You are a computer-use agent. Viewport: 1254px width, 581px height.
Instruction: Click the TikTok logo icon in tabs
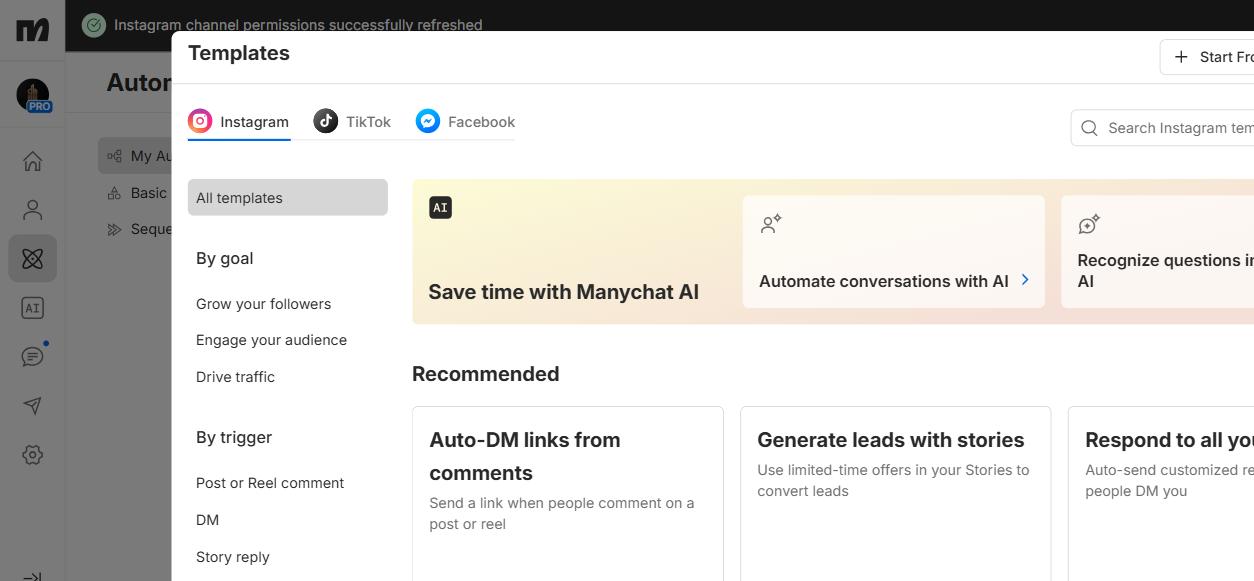point(326,121)
